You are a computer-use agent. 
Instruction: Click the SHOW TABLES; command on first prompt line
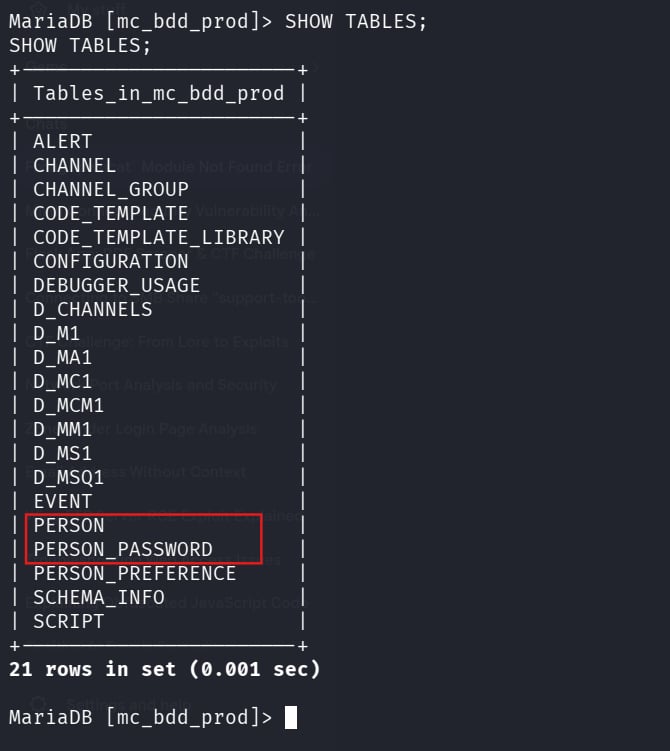pos(356,21)
